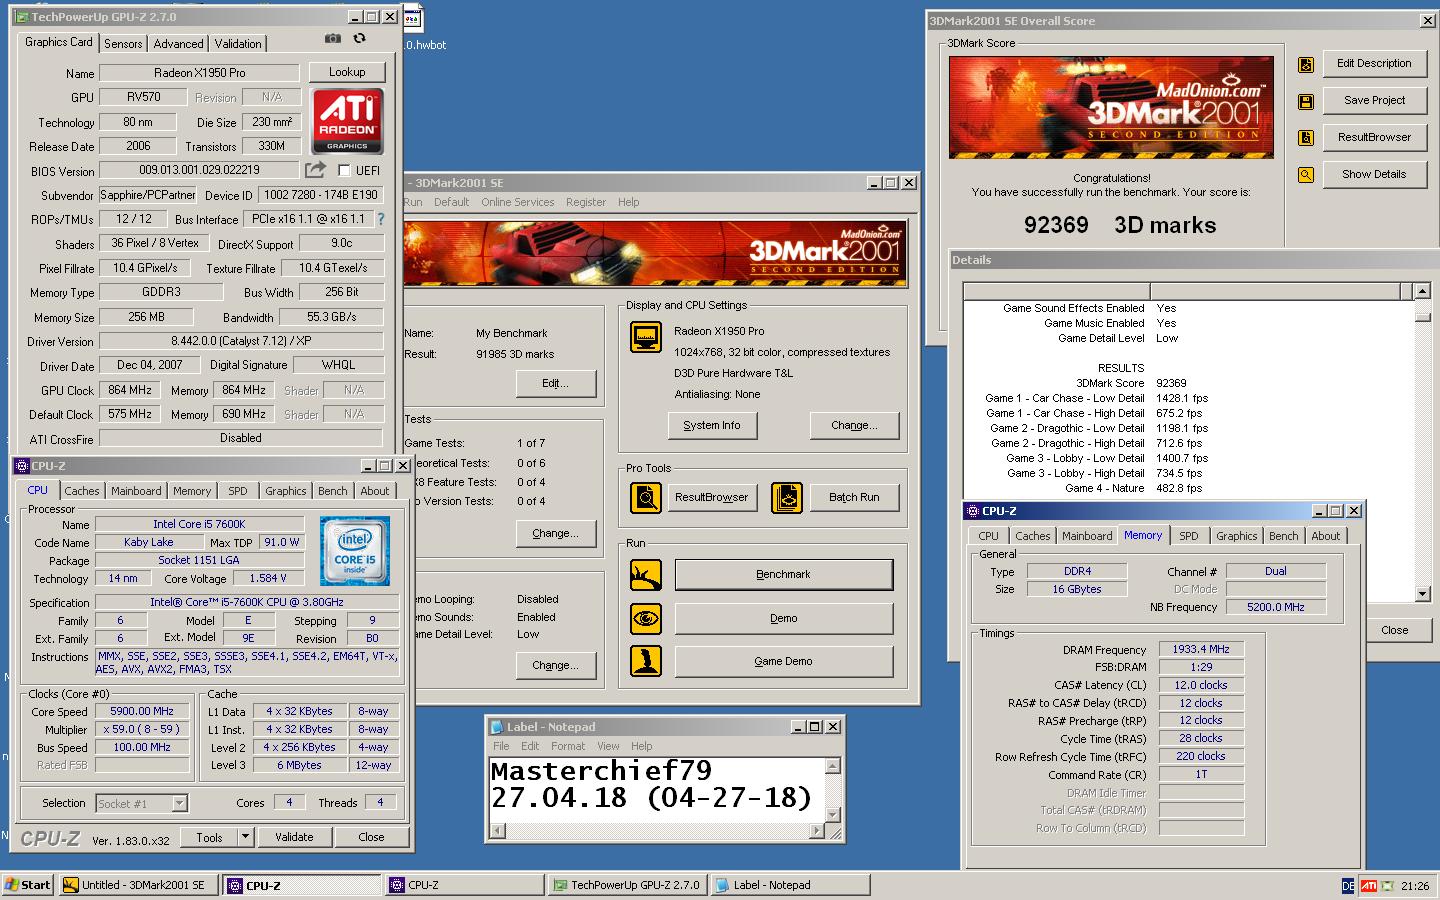This screenshot has height=900, width=1440.
Task: Open the Socket #1 selection dropdown
Action: coord(179,803)
